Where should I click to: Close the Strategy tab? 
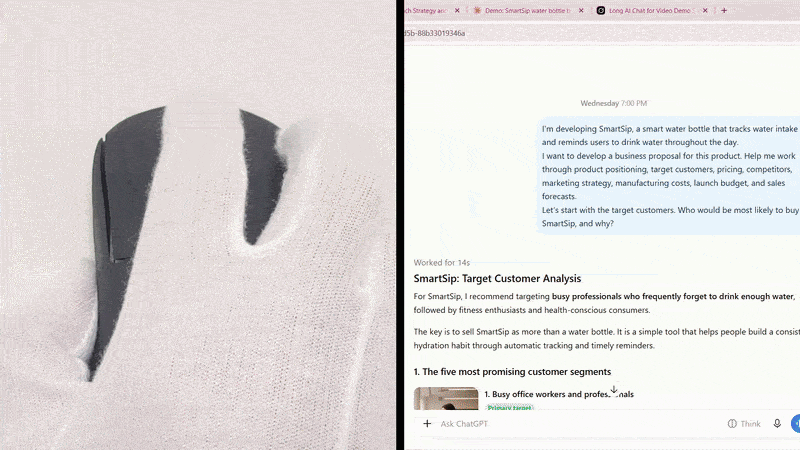[457, 10]
